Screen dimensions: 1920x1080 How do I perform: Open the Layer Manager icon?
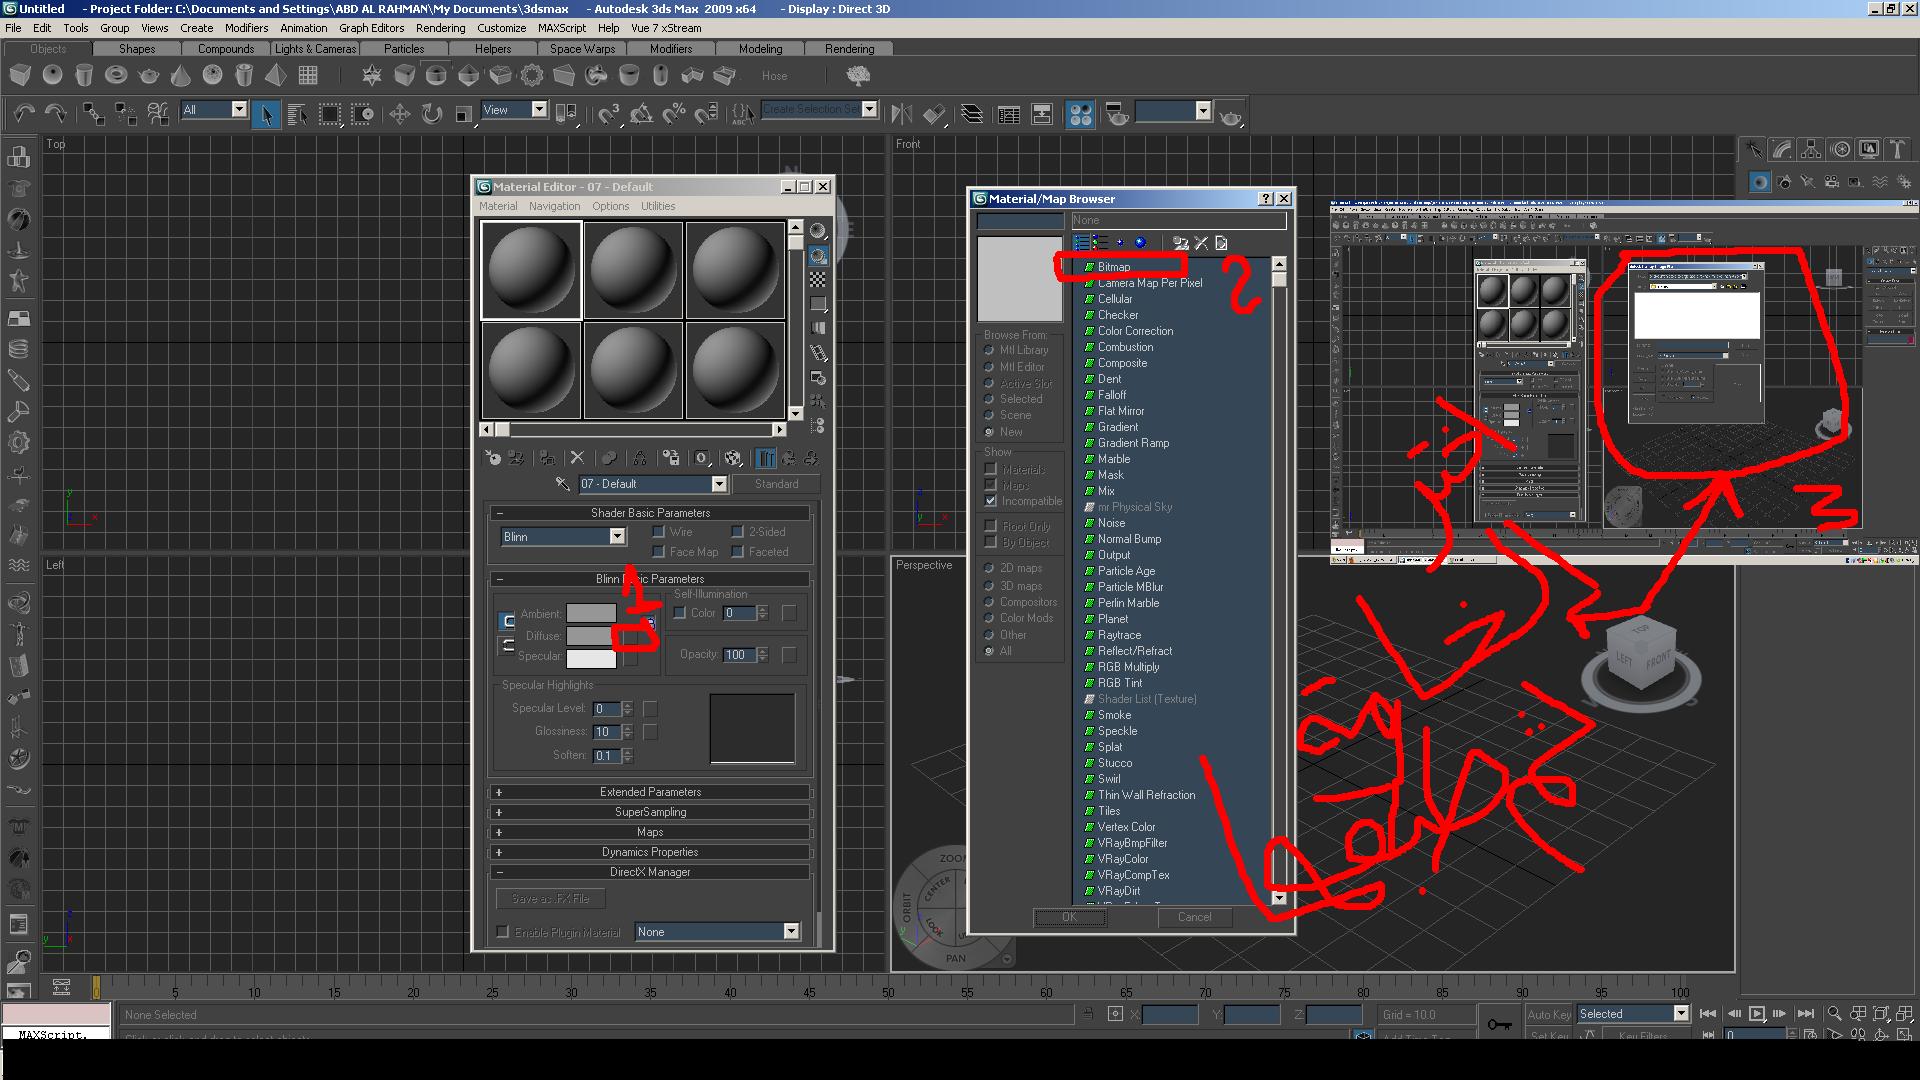pyautogui.click(x=972, y=114)
